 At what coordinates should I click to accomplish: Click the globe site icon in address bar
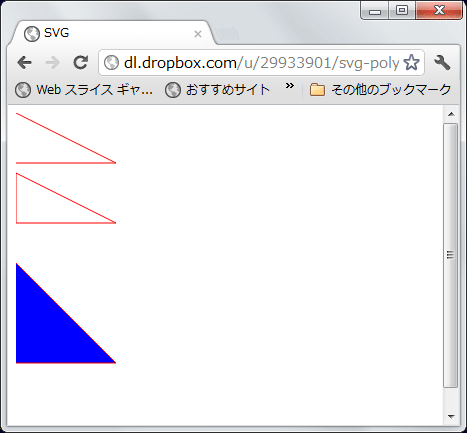[111, 63]
